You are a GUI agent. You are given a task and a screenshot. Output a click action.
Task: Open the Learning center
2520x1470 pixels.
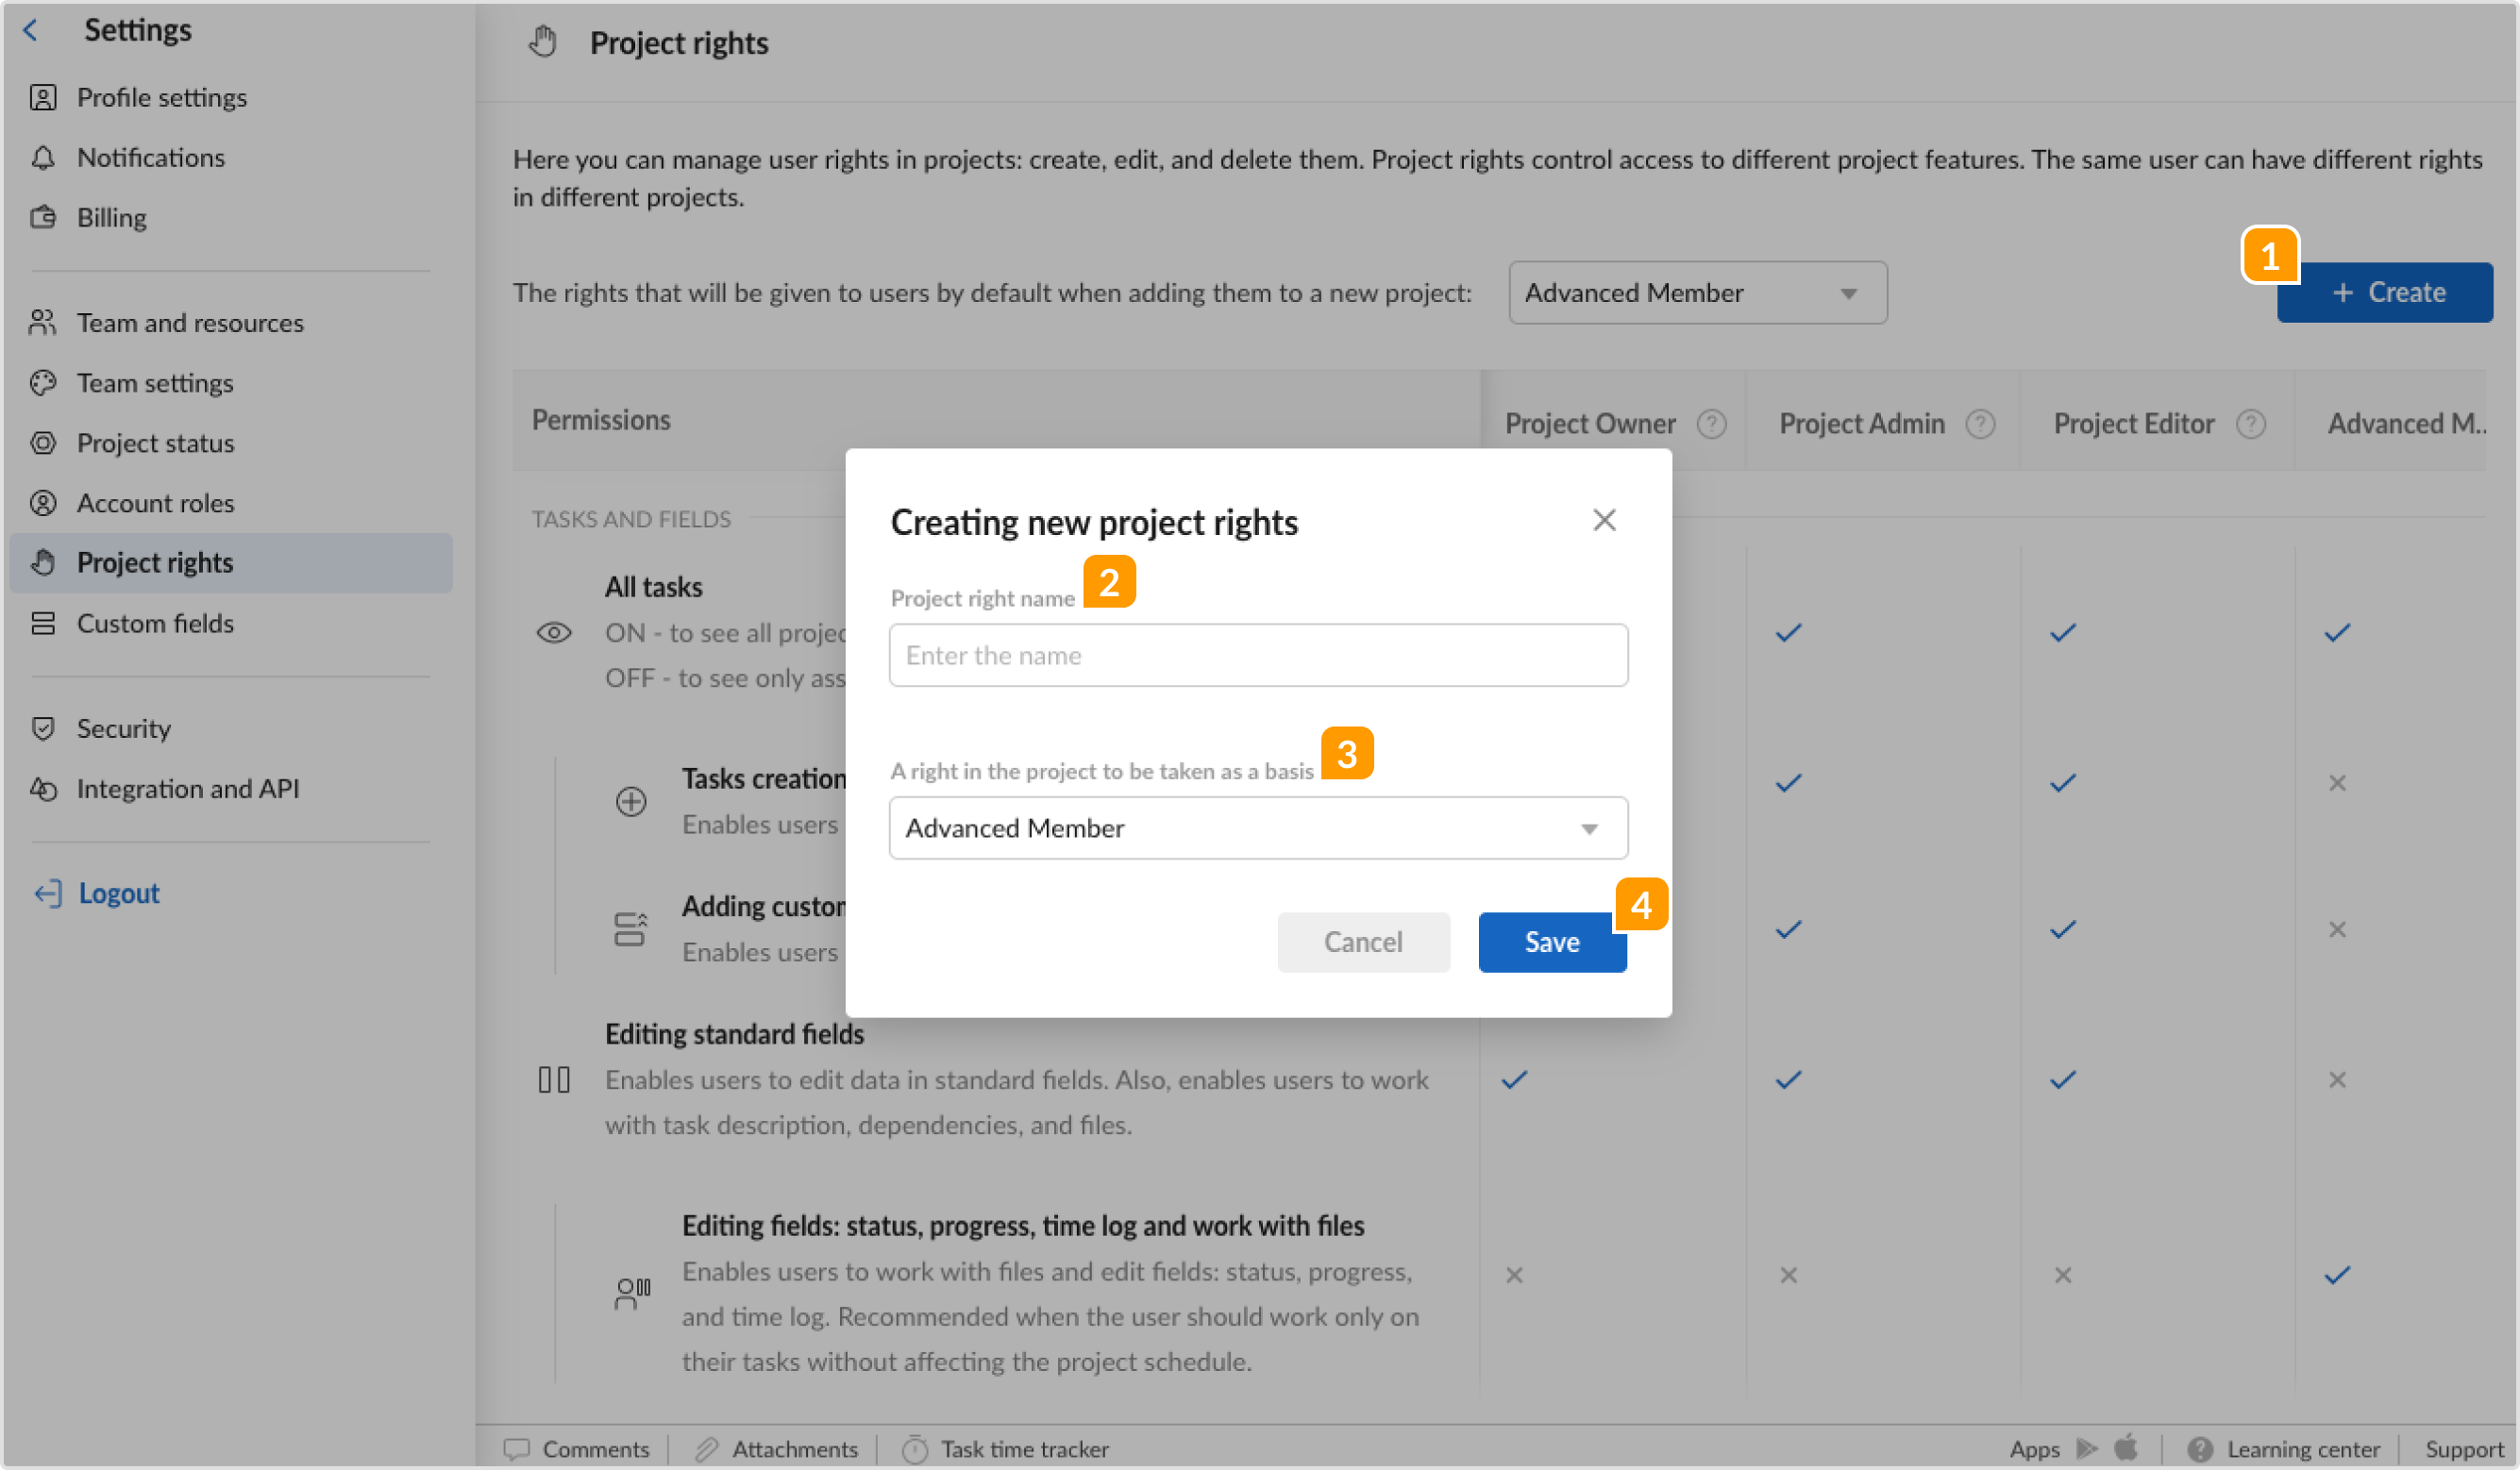pos(2283,1449)
